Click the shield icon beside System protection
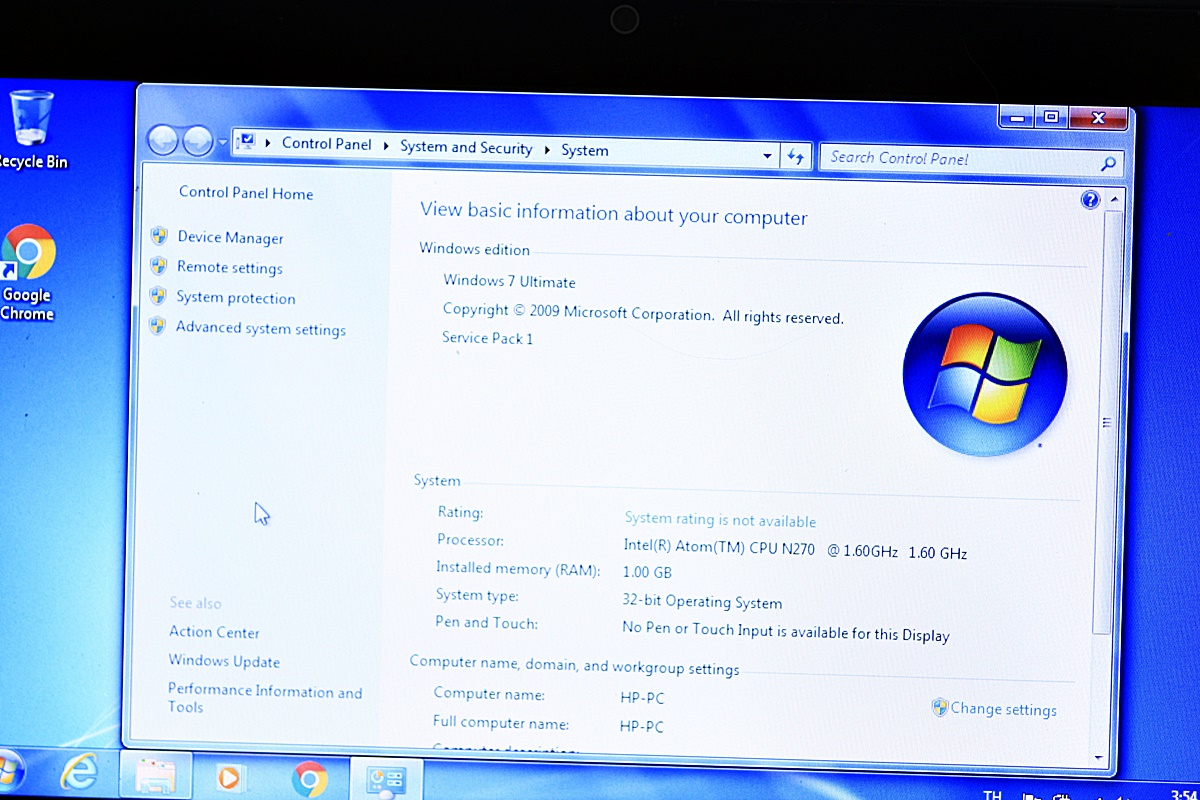 (x=157, y=296)
